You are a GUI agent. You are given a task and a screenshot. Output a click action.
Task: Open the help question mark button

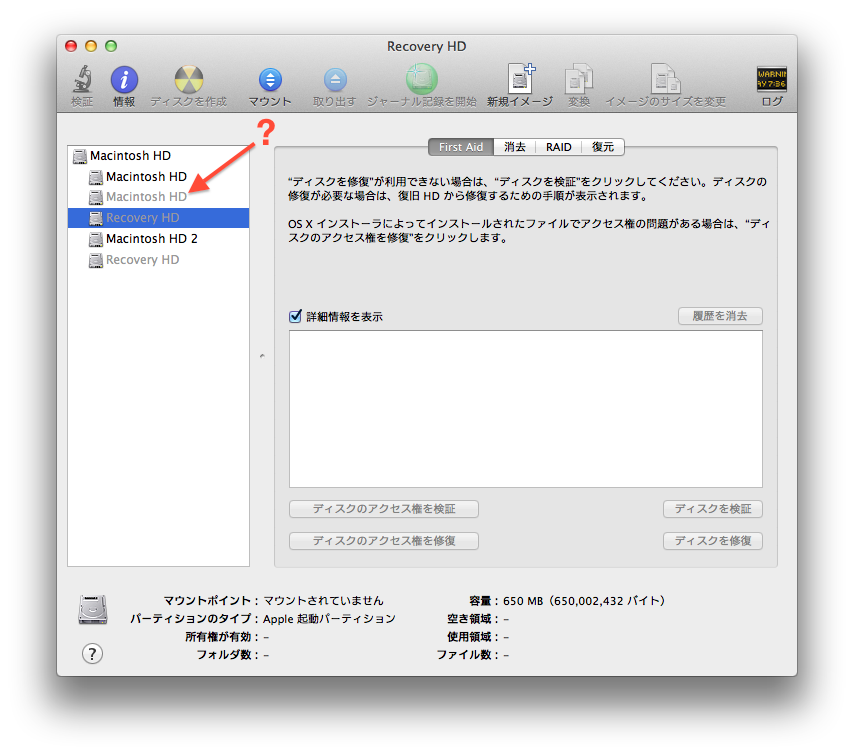(92, 654)
